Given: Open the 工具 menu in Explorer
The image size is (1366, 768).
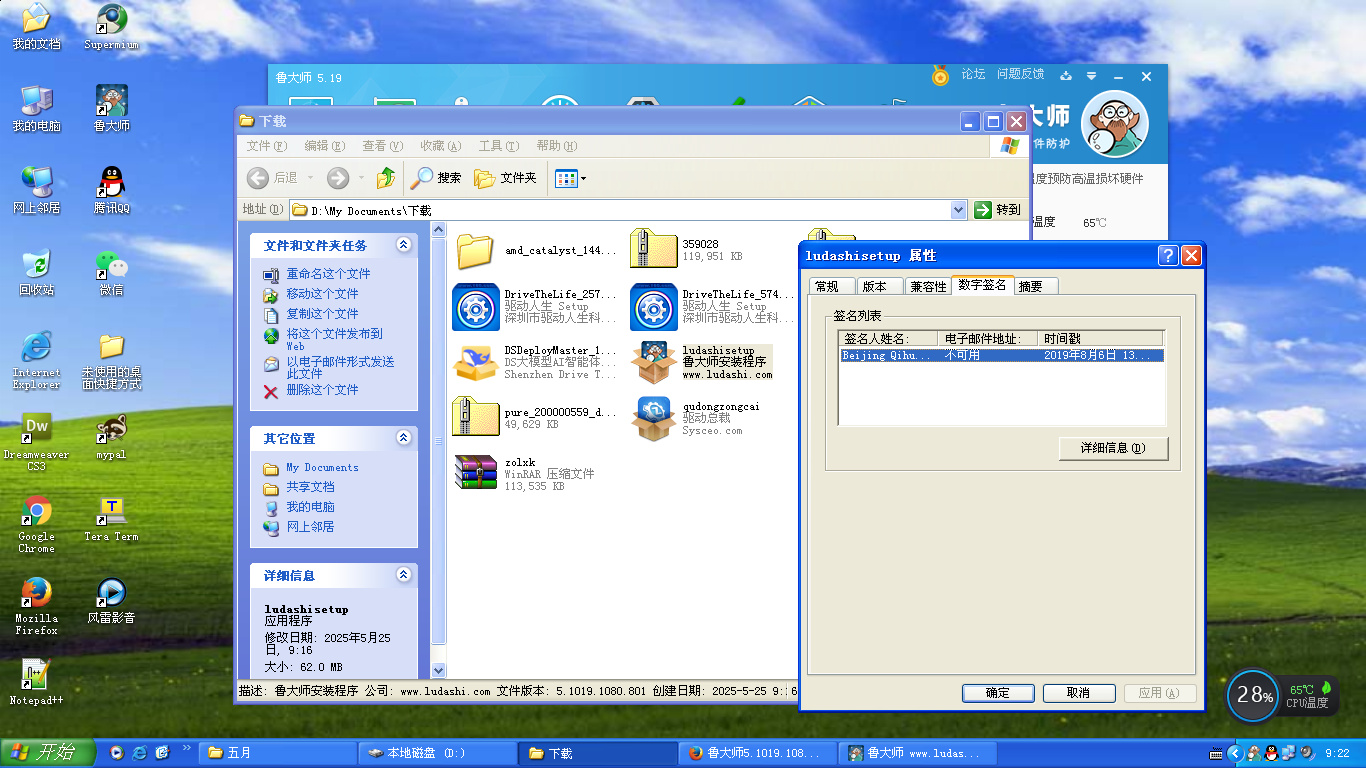Looking at the screenshot, I should pos(498,146).
